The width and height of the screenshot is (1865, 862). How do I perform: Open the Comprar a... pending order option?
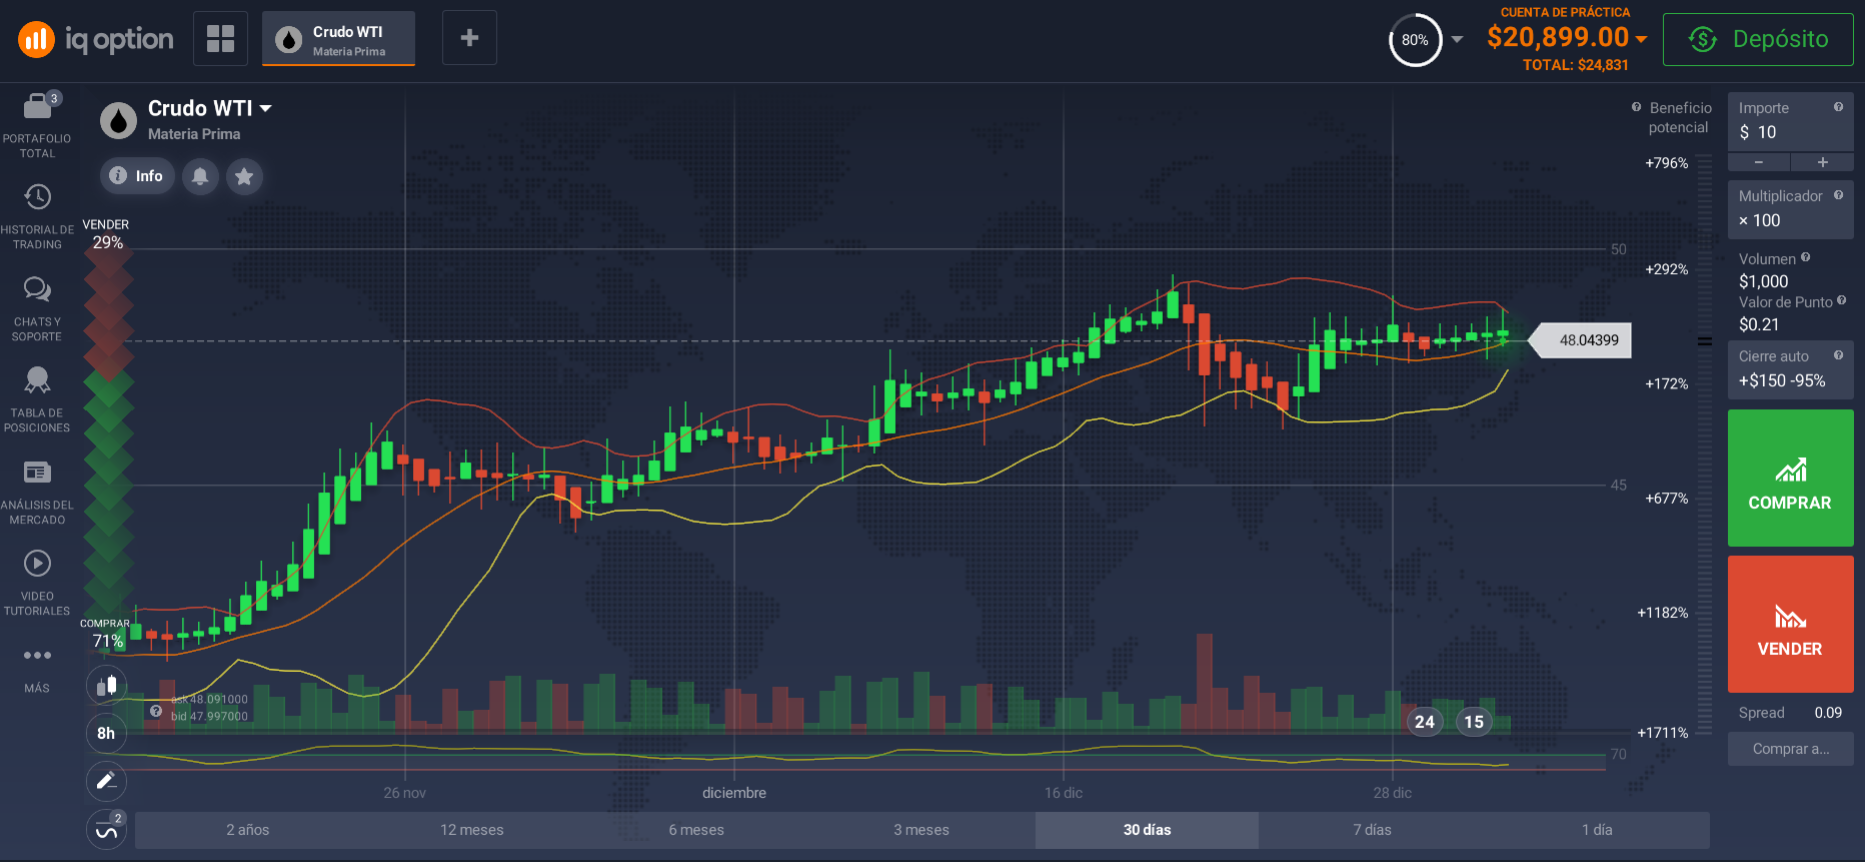(1790, 749)
